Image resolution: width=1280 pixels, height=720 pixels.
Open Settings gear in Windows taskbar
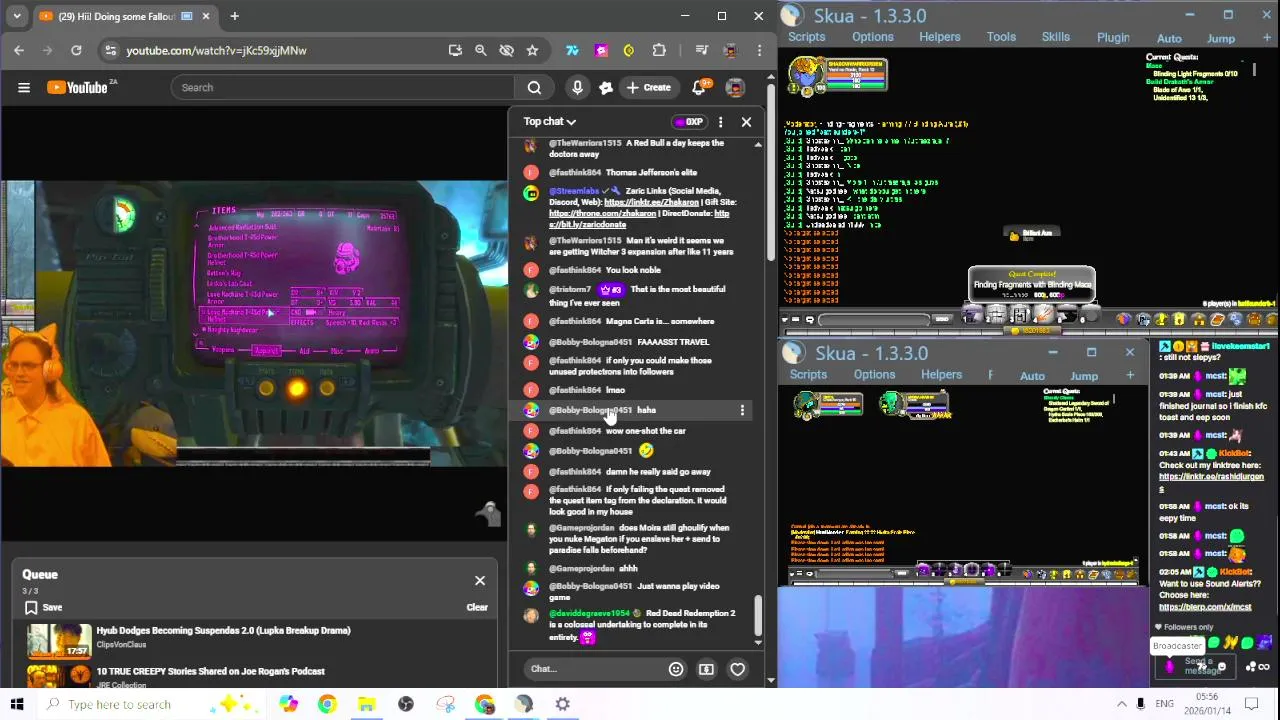pos(563,704)
